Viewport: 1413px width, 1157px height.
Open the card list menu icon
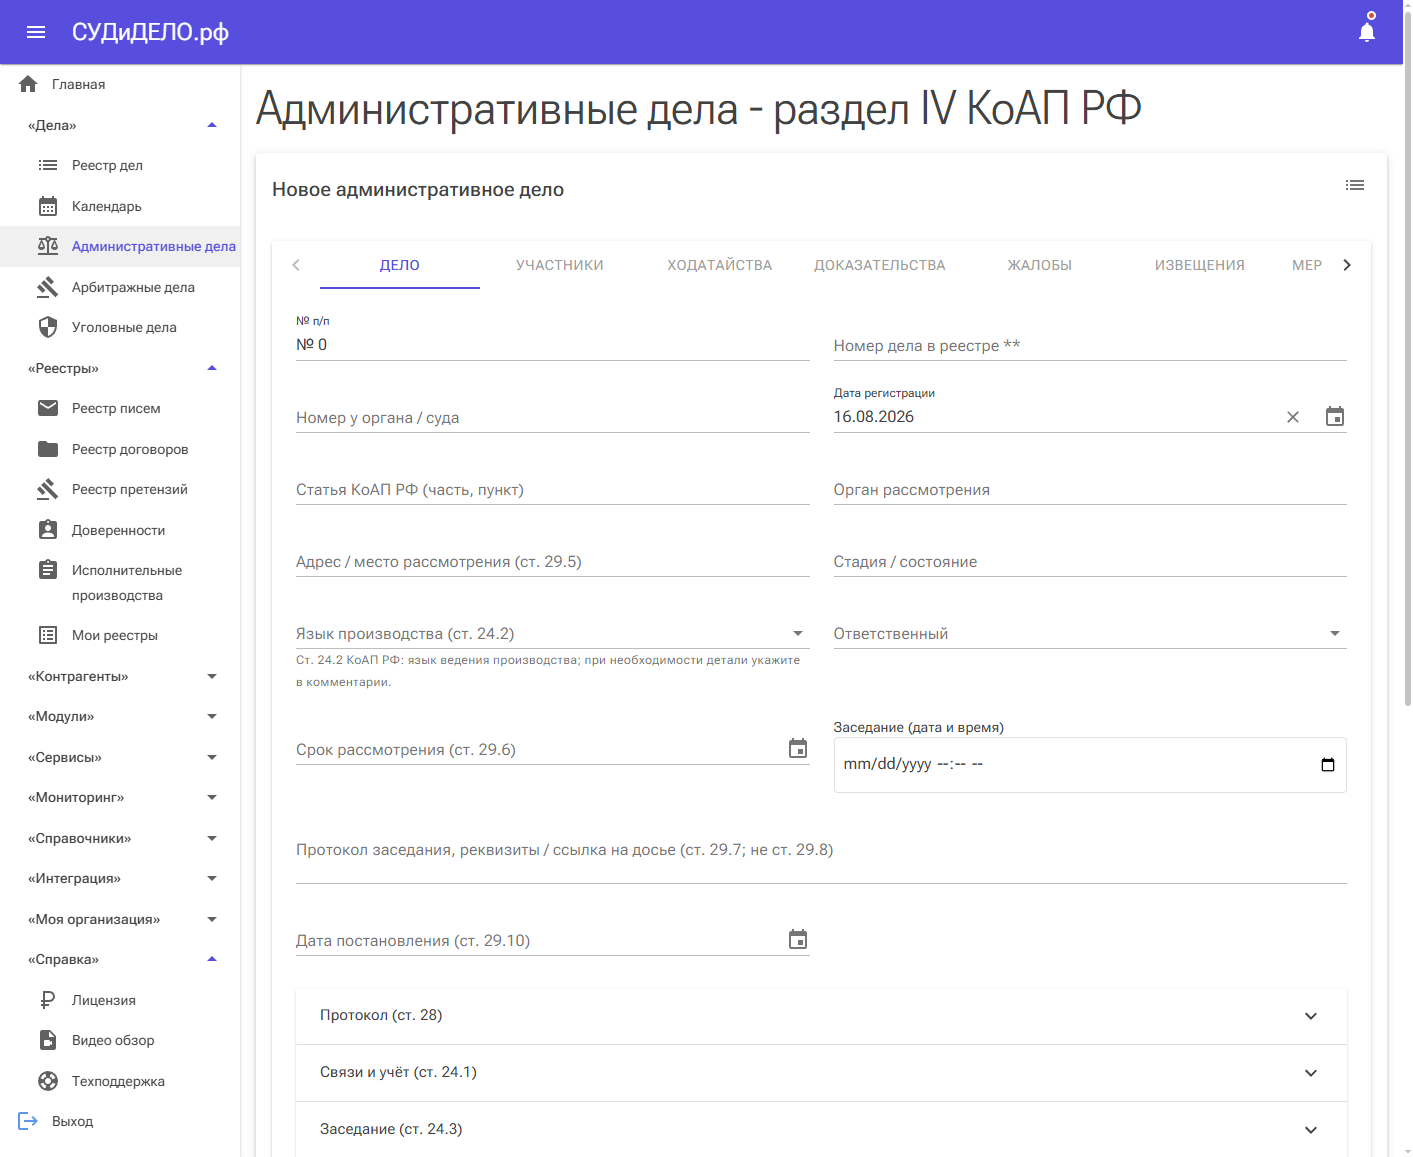pyautogui.click(x=1355, y=185)
